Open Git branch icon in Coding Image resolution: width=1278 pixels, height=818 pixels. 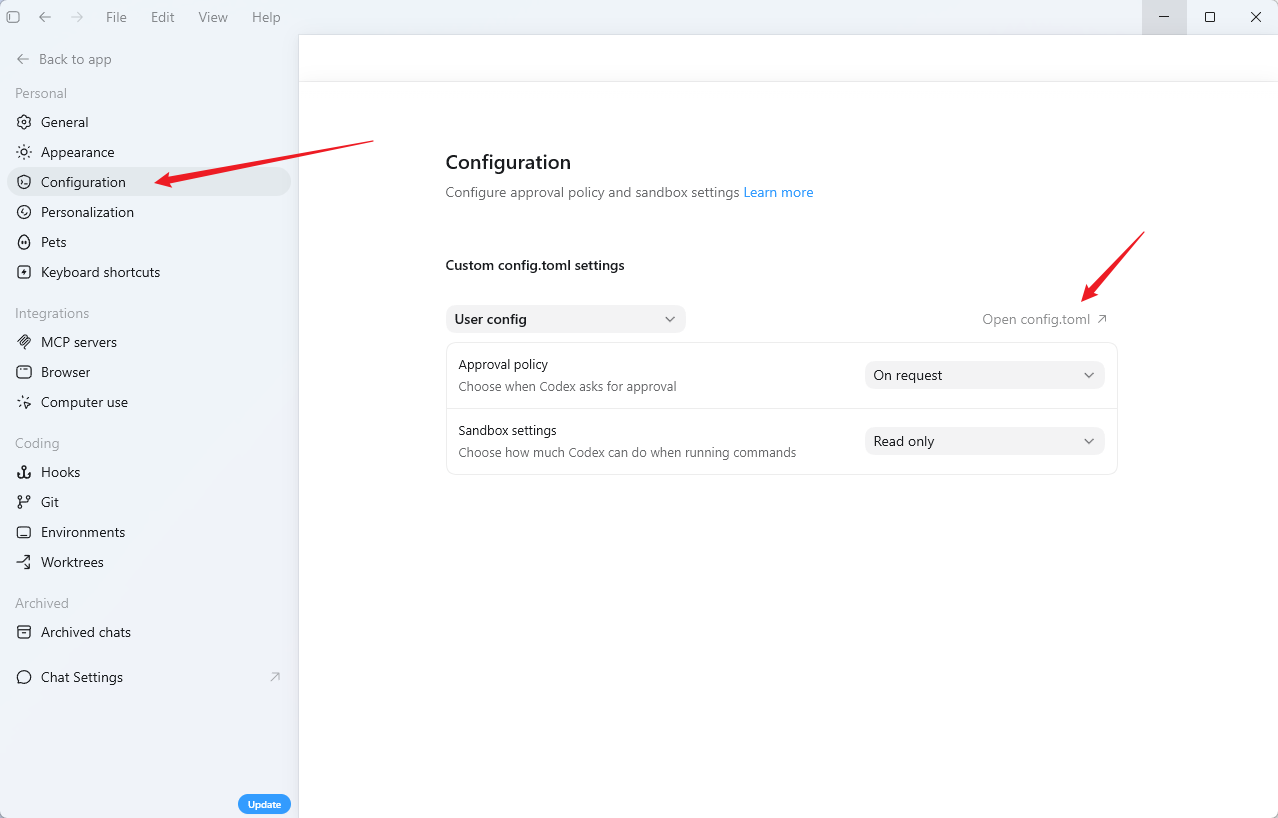coord(24,502)
